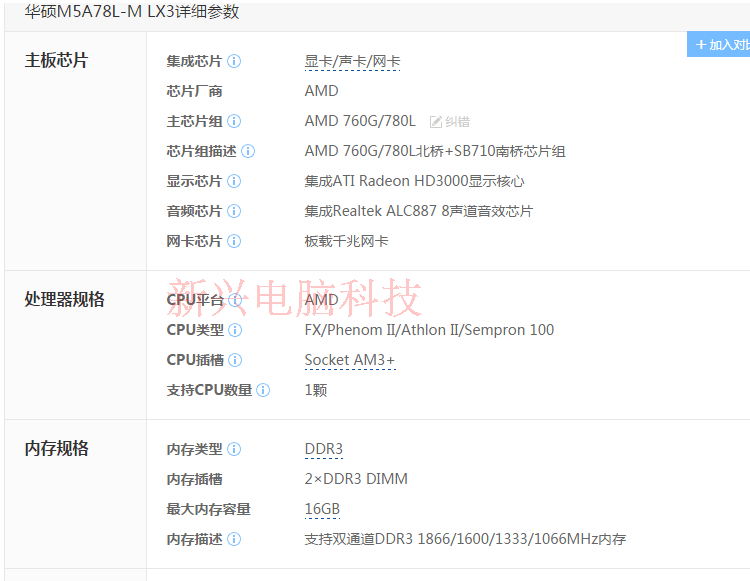The image size is (750, 581).
Task: Click the 纠错 edit icon
Action: click(x=435, y=122)
